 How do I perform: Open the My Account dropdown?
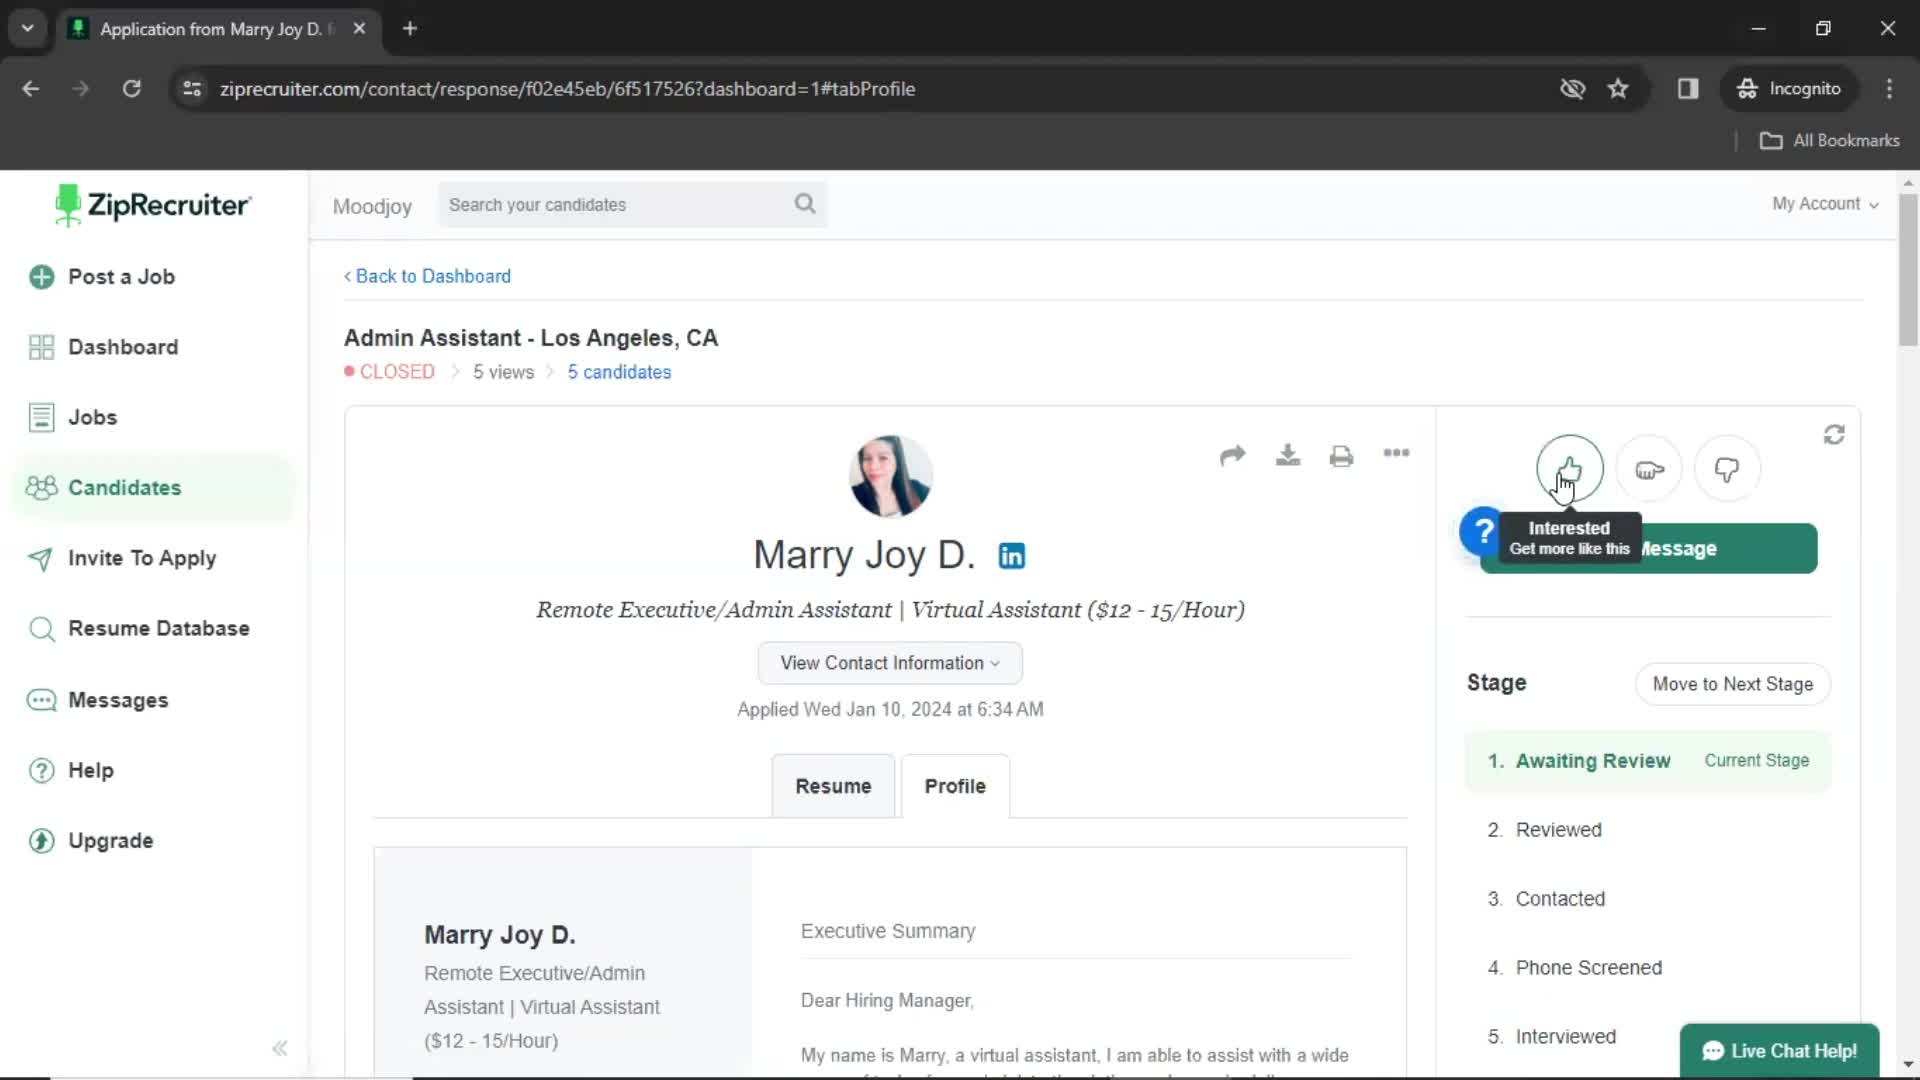tap(1825, 204)
